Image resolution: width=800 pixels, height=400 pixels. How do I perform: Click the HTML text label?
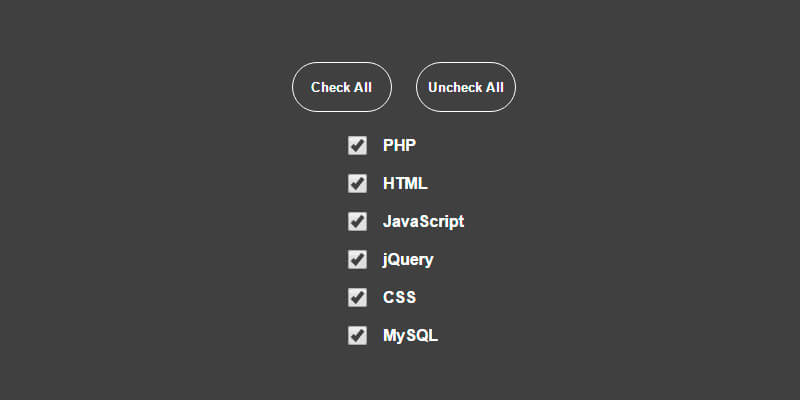[405, 184]
